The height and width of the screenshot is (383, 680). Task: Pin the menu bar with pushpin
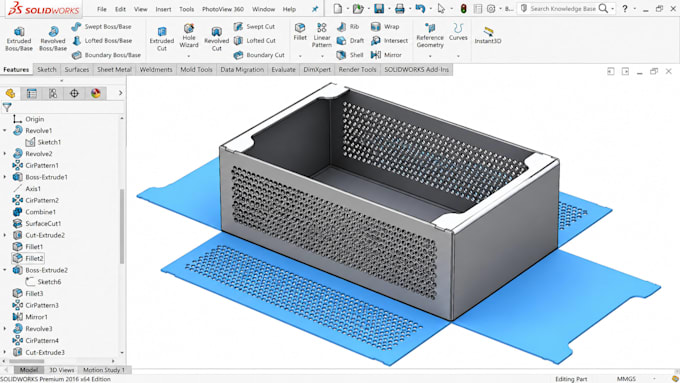point(315,9)
